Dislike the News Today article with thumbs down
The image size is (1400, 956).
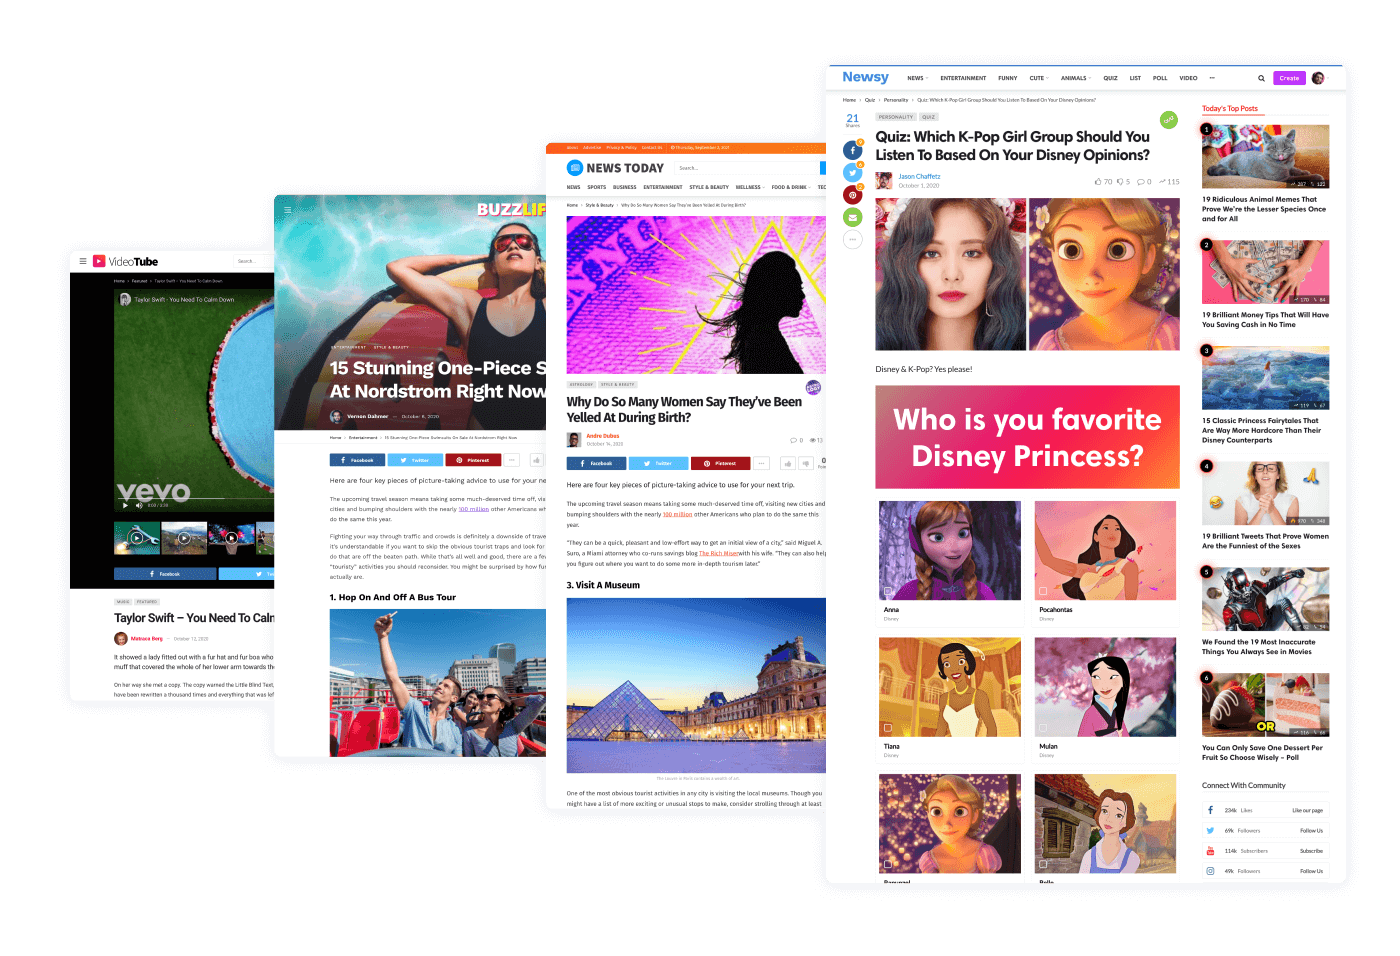coord(805,463)
